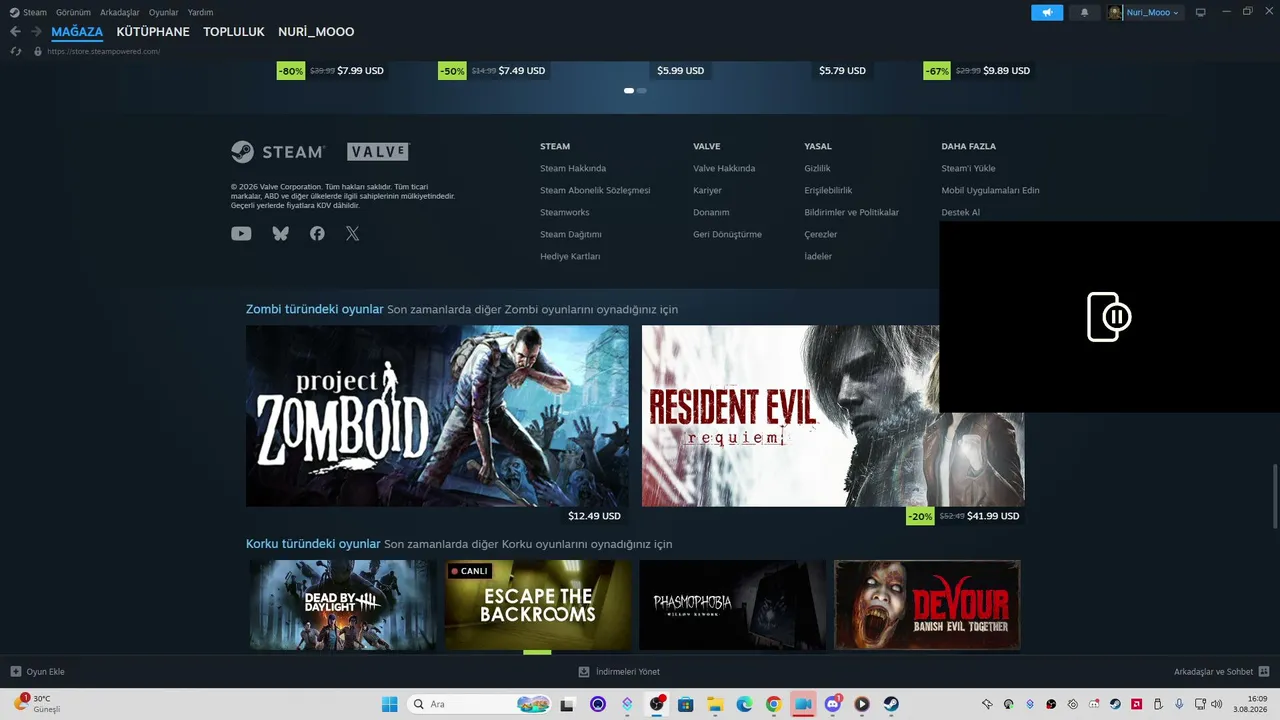Click İndirmeleri Yönet at the bottom
1280x720 pixels.
(x=619, y=672)
